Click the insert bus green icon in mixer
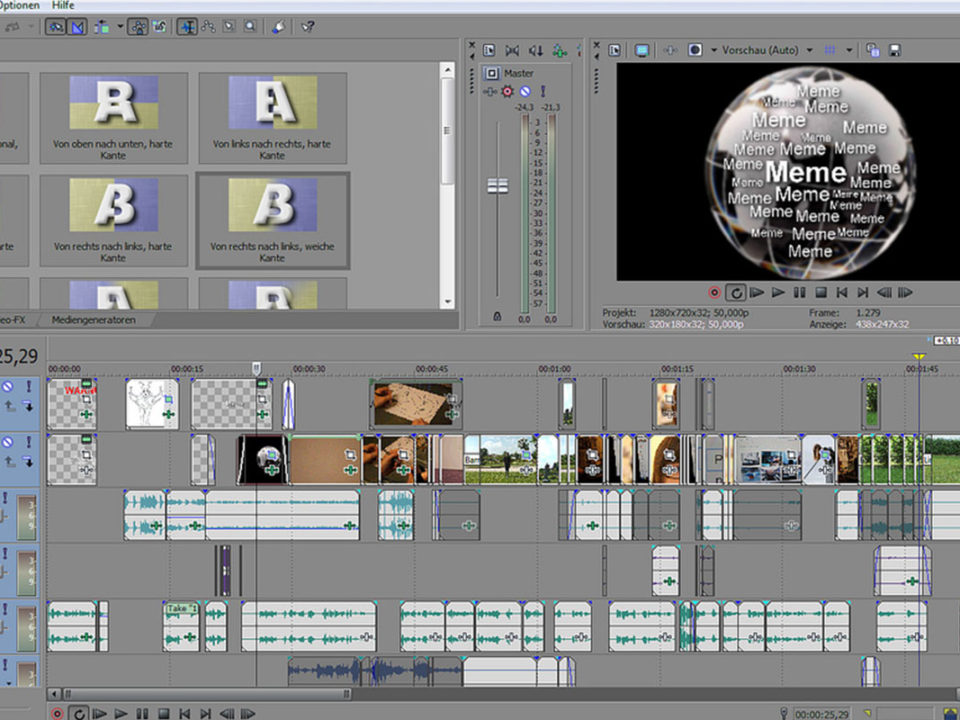The width and height of the screenshot is (960, 720). 558,50
